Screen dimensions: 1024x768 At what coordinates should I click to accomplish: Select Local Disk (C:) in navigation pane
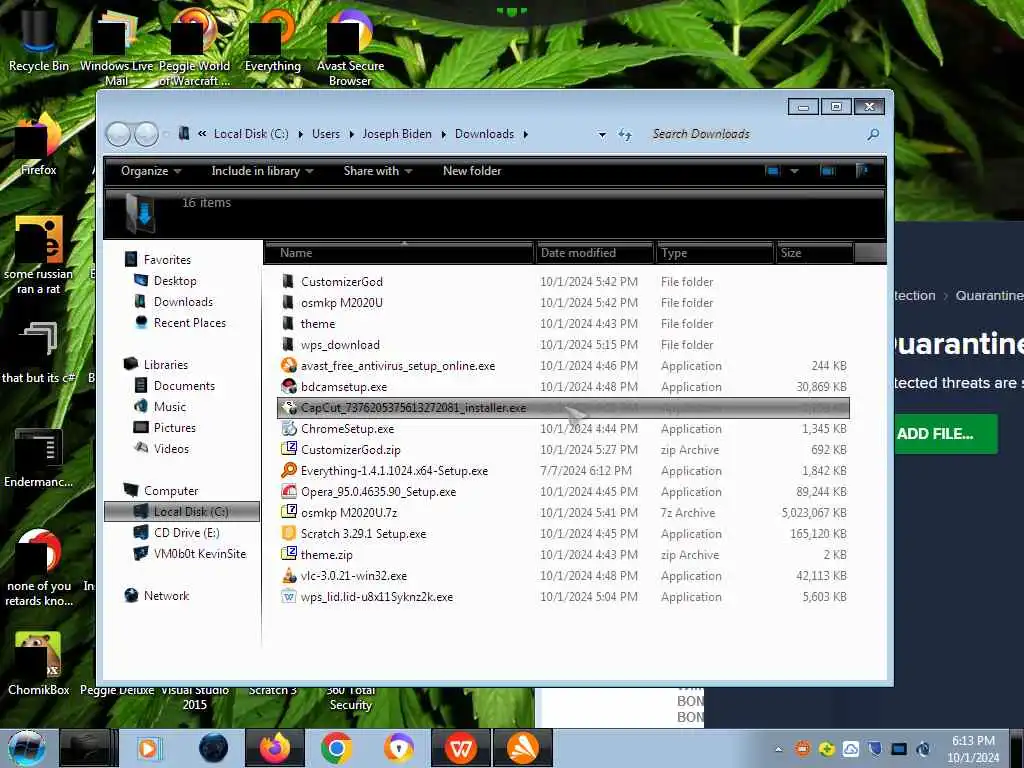tap(182, 511)
